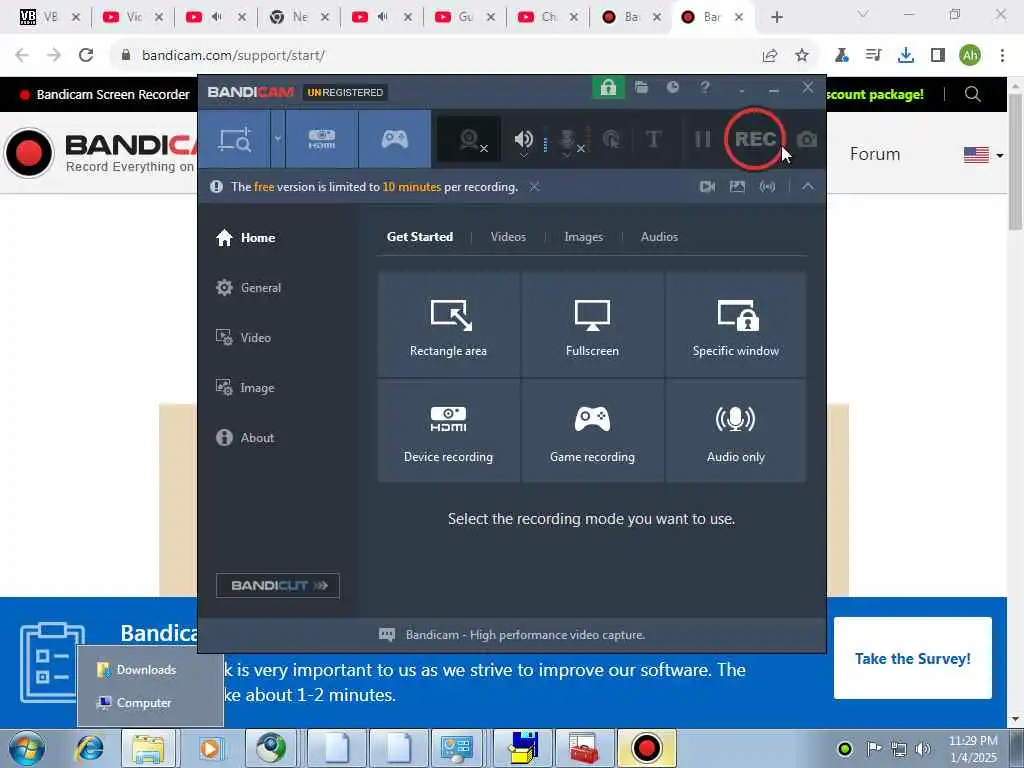The width and height of the screenshot is (1024, 768).
Task: Select screen recording mode icon in Bandicam toolbar
Action: [235, 139]
